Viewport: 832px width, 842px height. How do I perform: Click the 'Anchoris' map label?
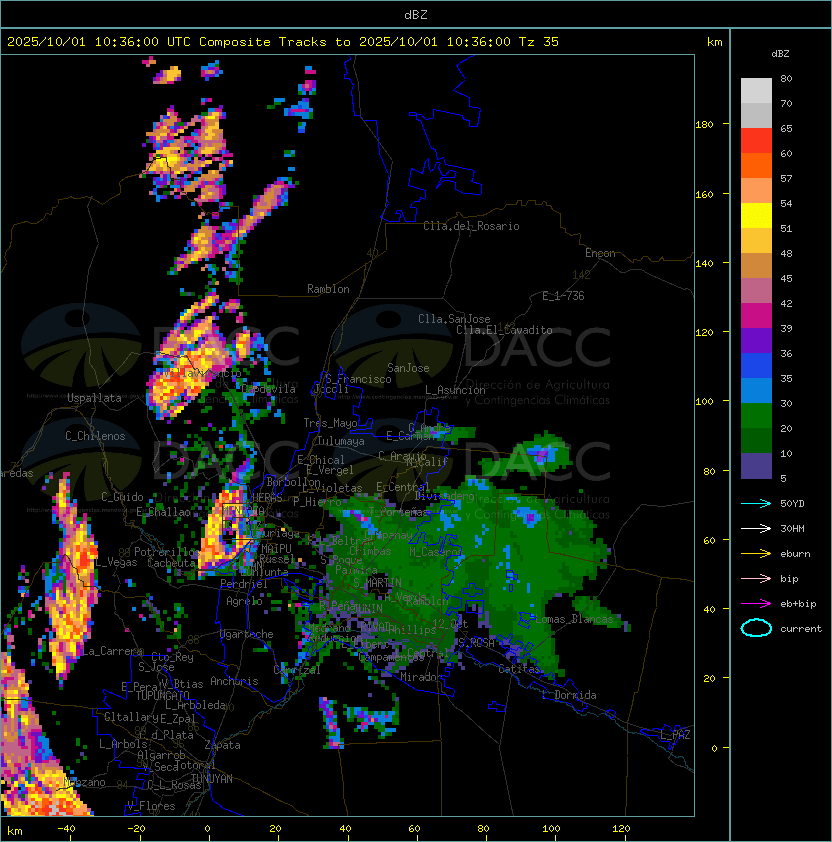coord(234,681)
